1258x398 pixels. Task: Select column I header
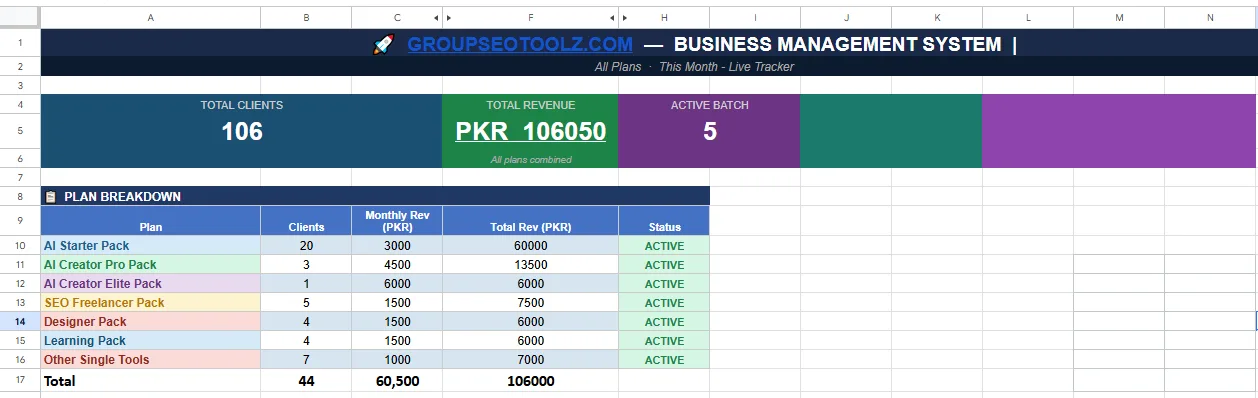755,18
